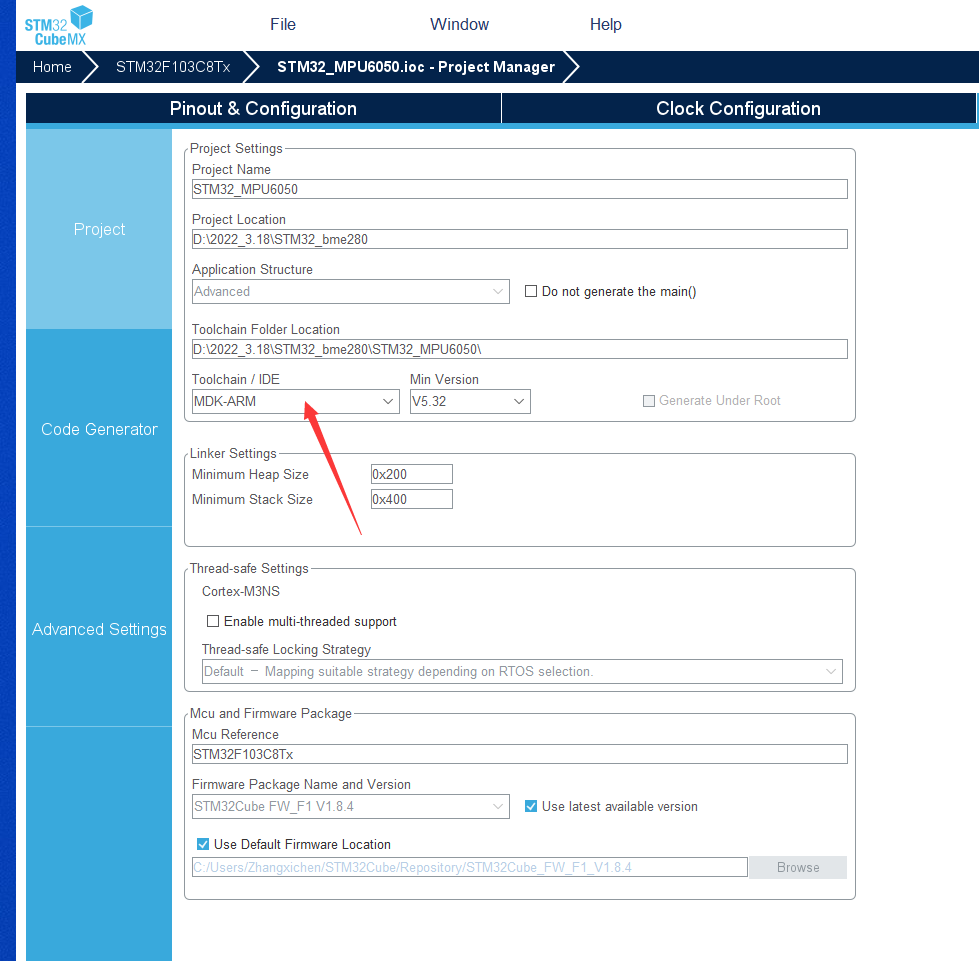The image size is (979, 961).
Task: Click the STM32CubeMX logo icon
Action: click(59, 26)
